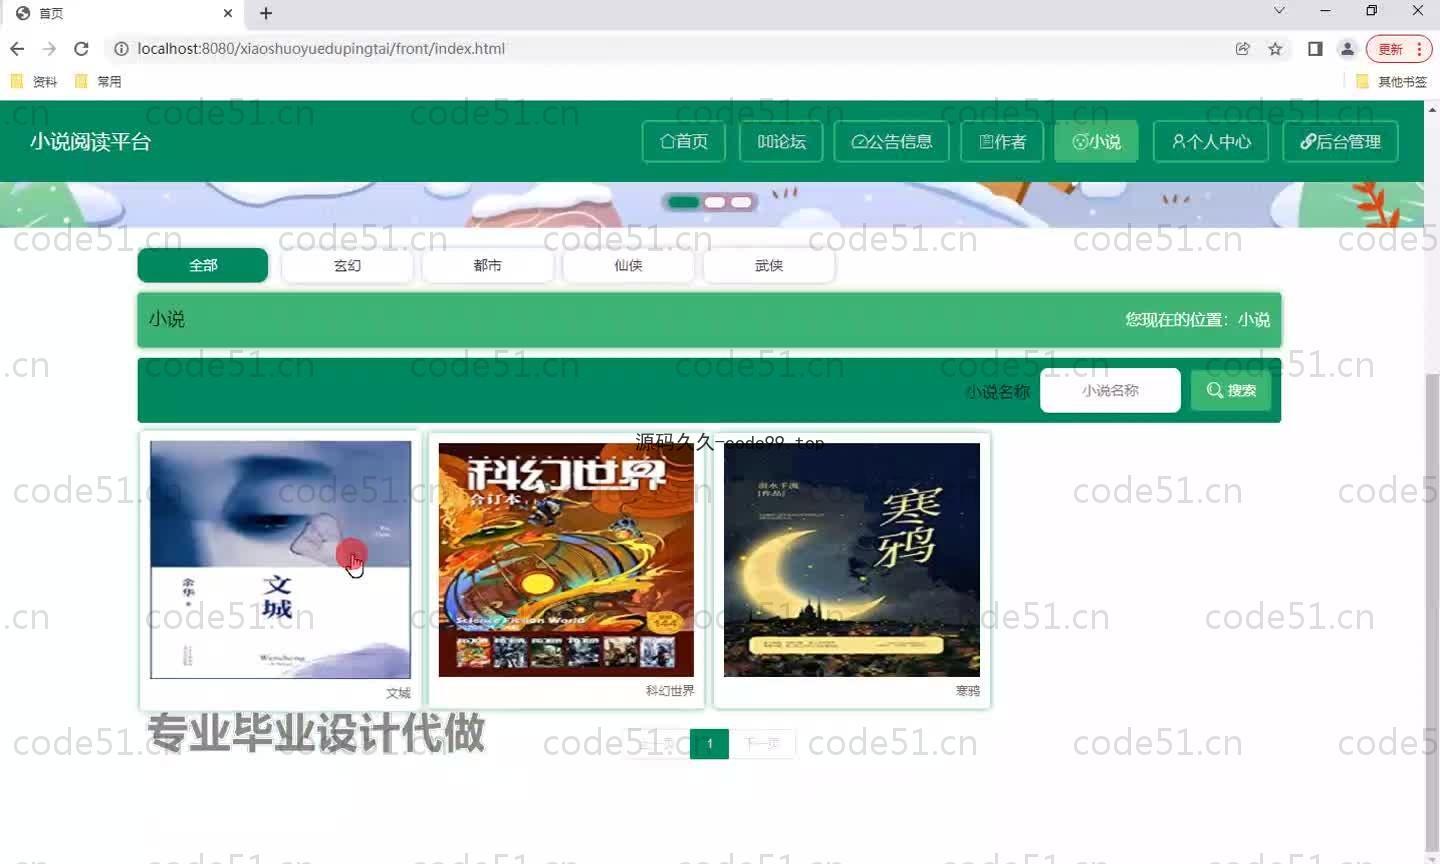Open the user profile avatar icon
Viewport: 1440px width, 864px height.
(x=1347, y=48)
